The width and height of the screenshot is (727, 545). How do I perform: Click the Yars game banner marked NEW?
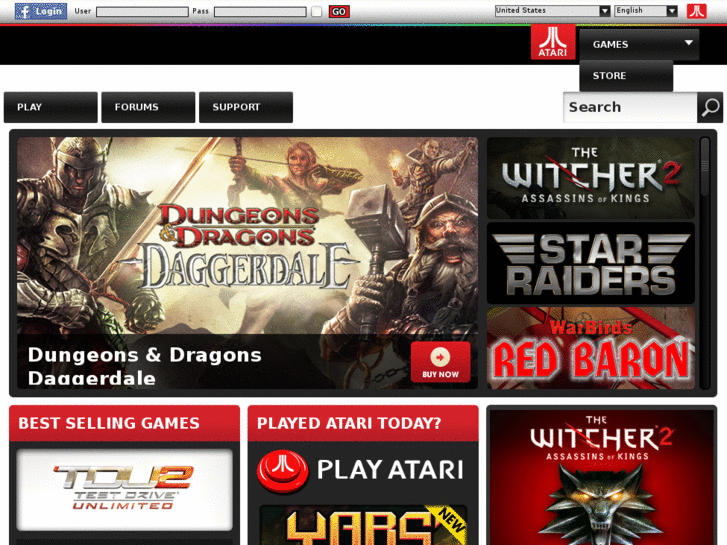pos(363,525)
